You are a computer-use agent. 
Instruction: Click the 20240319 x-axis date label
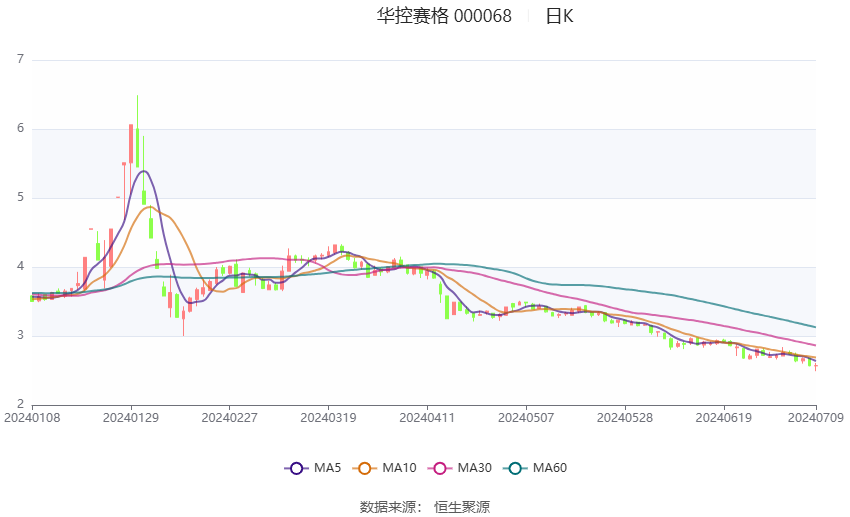tap(328, 418)
